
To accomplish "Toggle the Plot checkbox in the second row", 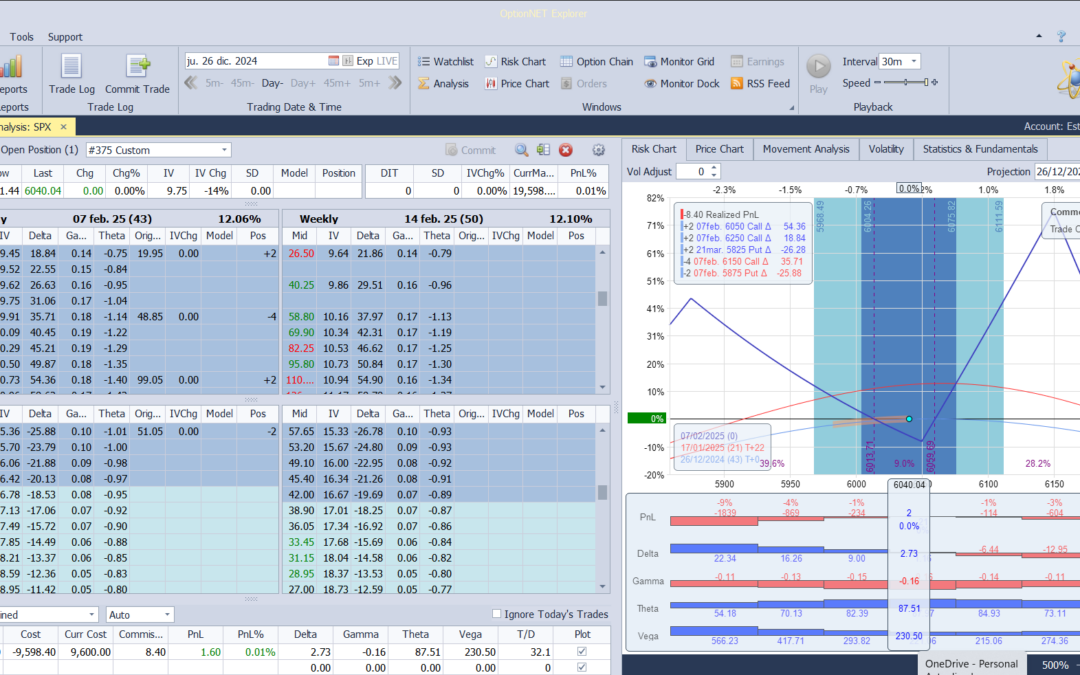I will (x=583, y=667).
